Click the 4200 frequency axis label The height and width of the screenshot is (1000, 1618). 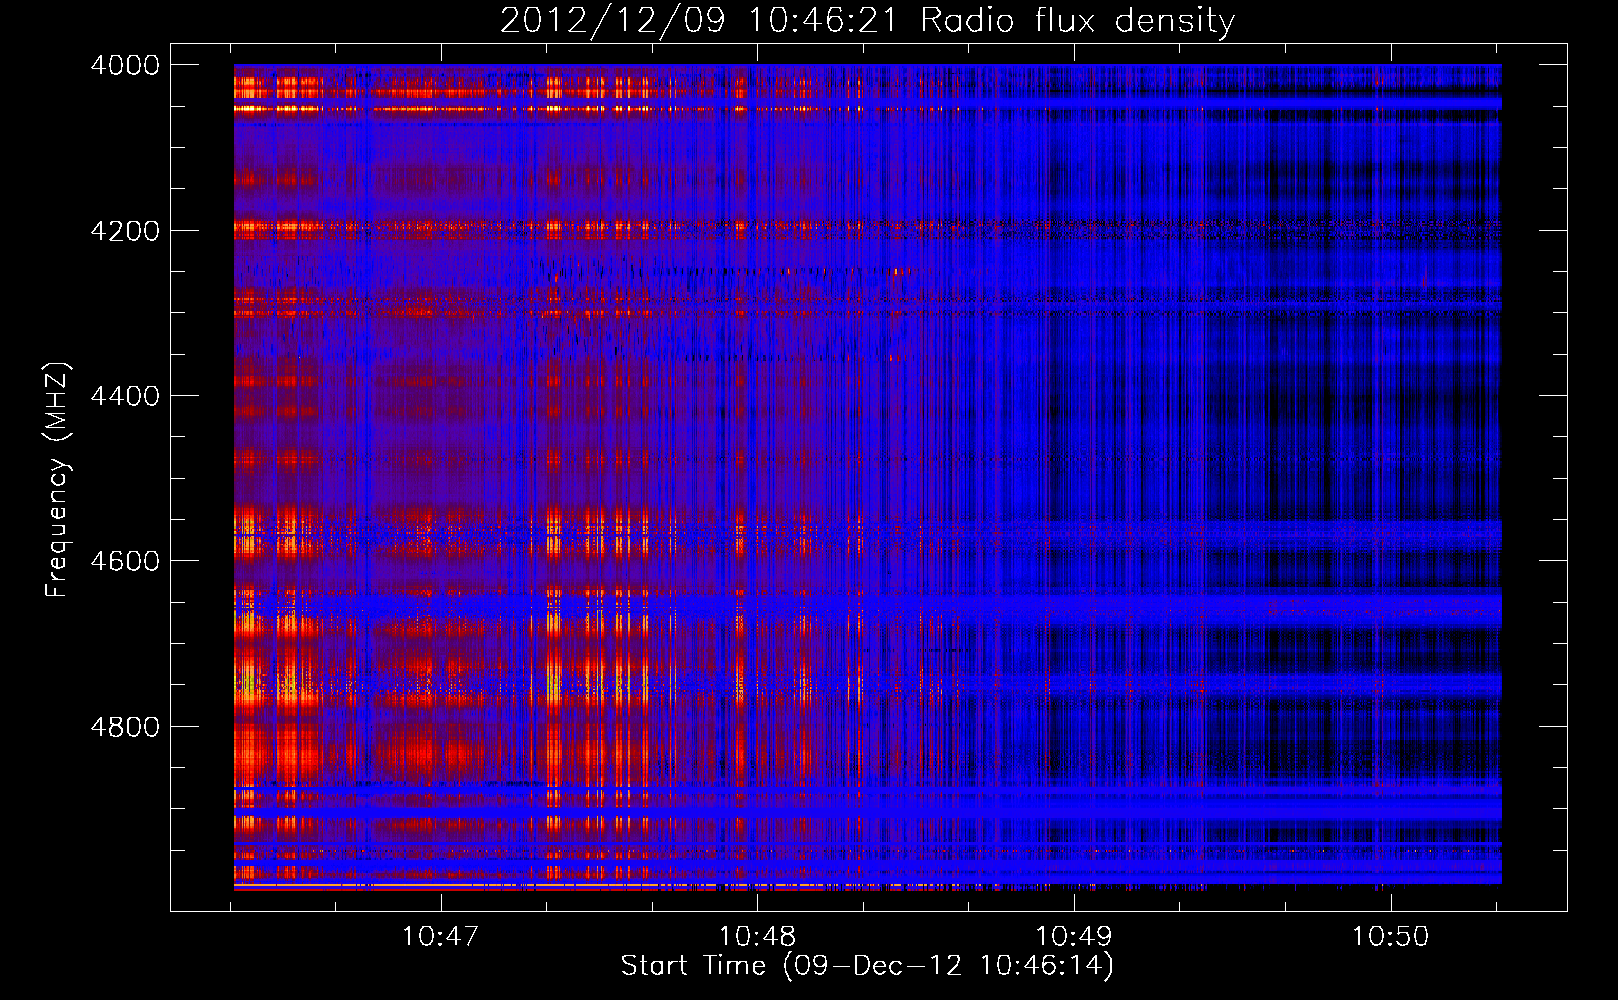[125, 231]
